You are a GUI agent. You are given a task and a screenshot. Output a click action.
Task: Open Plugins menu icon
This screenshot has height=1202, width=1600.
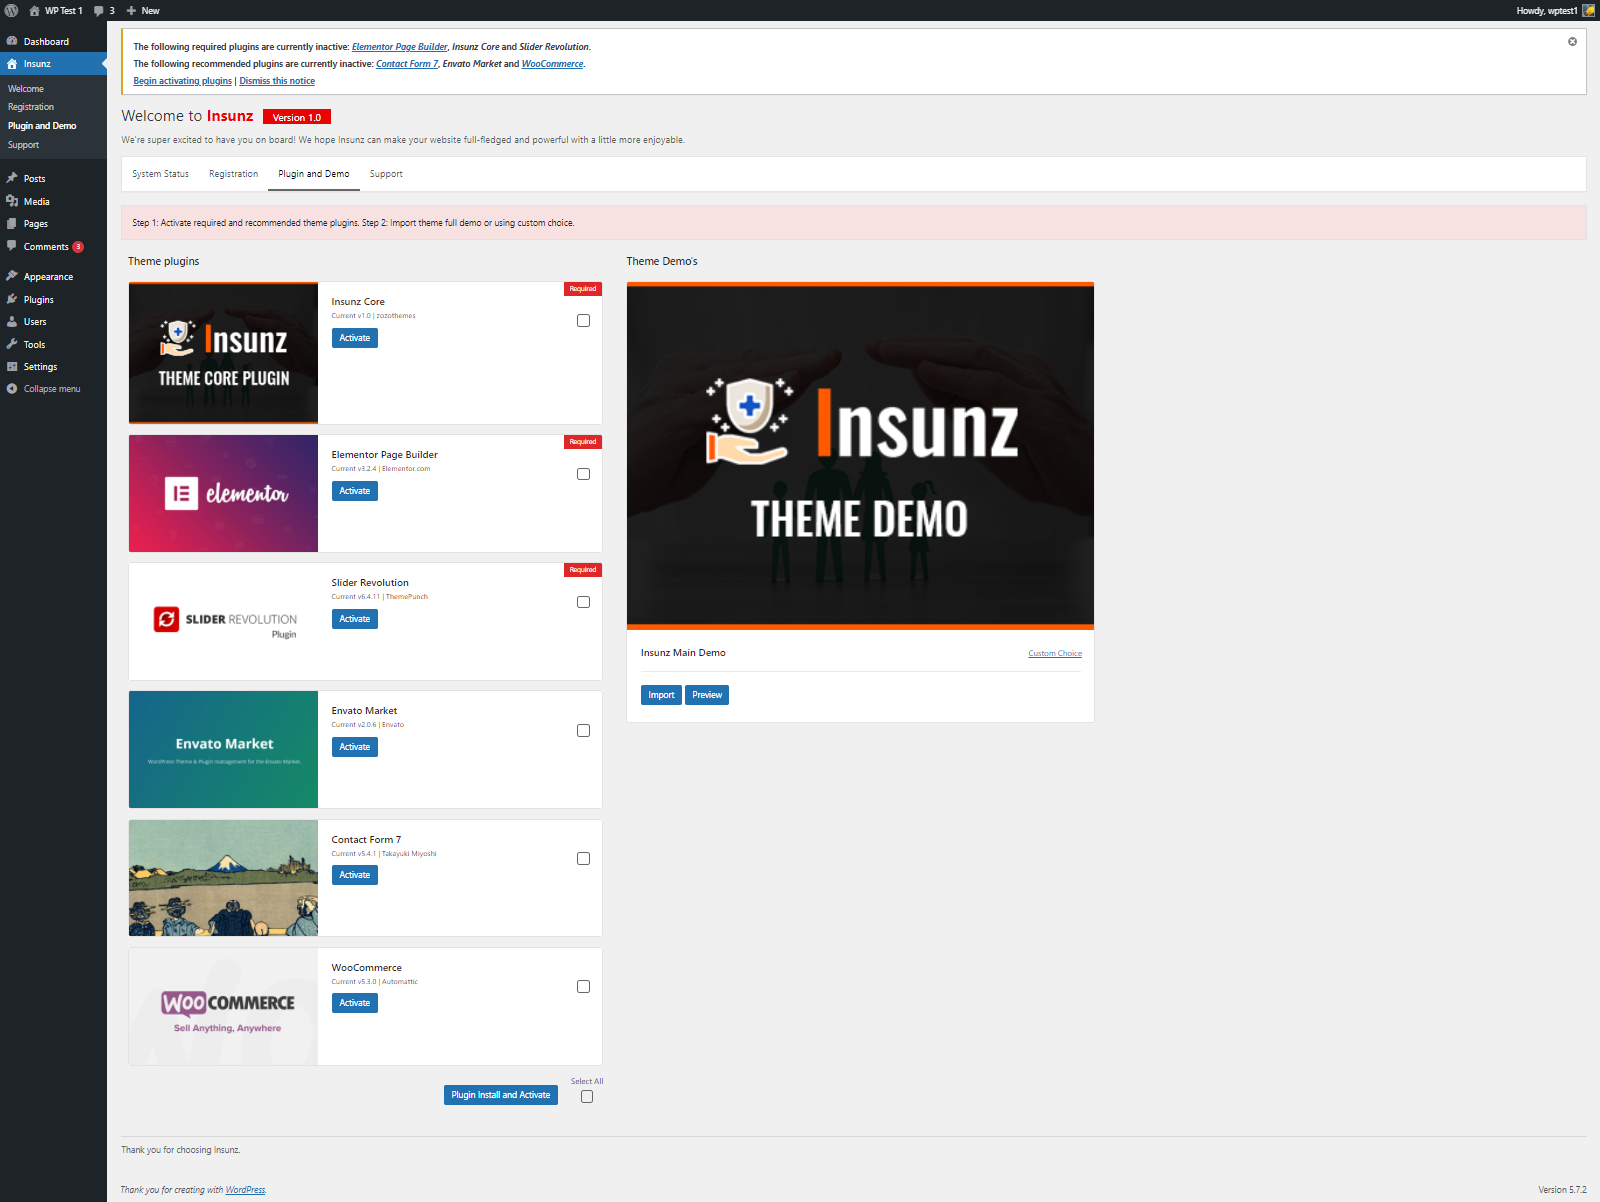point(12,299)
